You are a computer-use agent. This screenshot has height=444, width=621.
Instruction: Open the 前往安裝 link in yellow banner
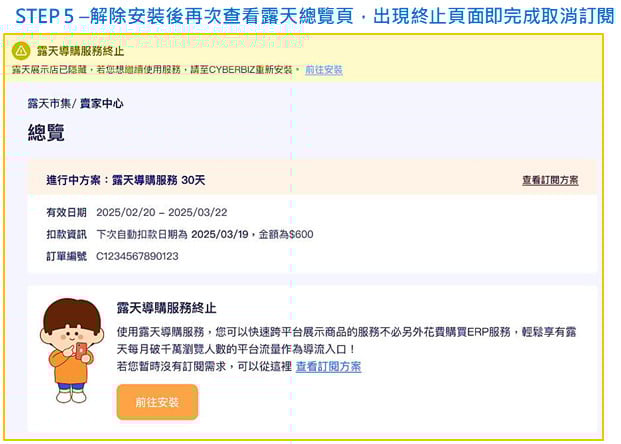324,70
